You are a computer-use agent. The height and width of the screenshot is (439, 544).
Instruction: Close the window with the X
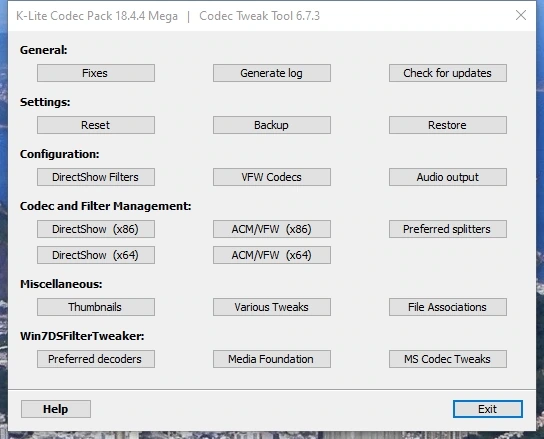[521, 15]
